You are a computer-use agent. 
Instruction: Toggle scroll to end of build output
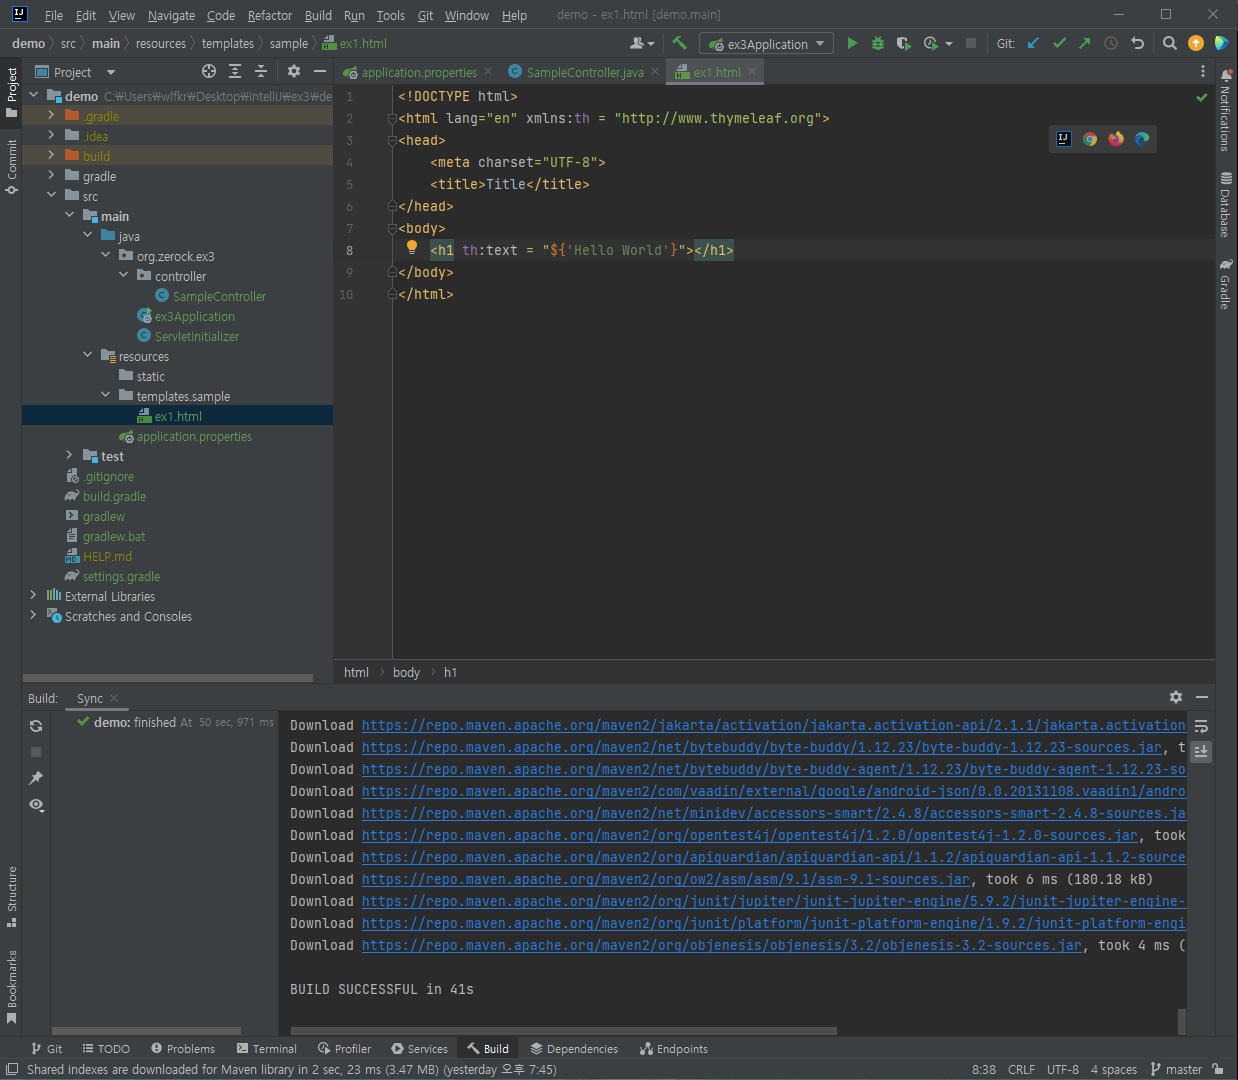tap(1201, 751)
